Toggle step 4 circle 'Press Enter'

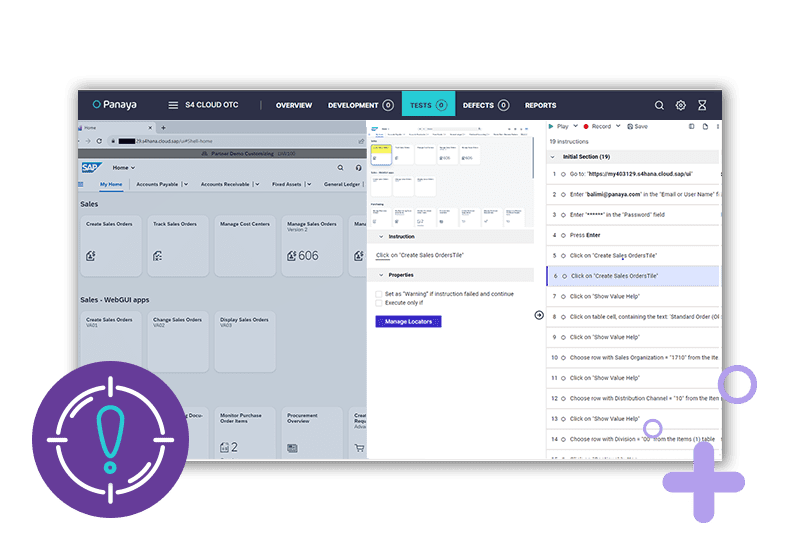point(564,235)
